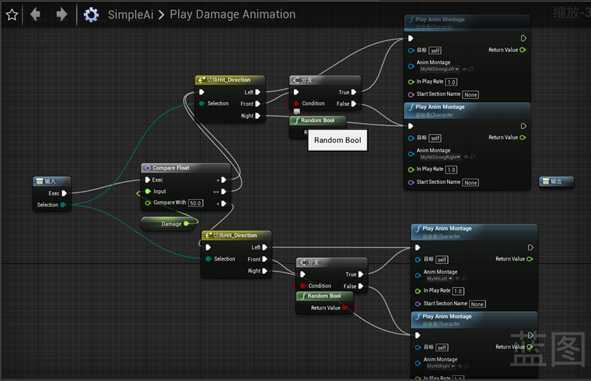Click the Damage variable output pin

pos(186,224)
